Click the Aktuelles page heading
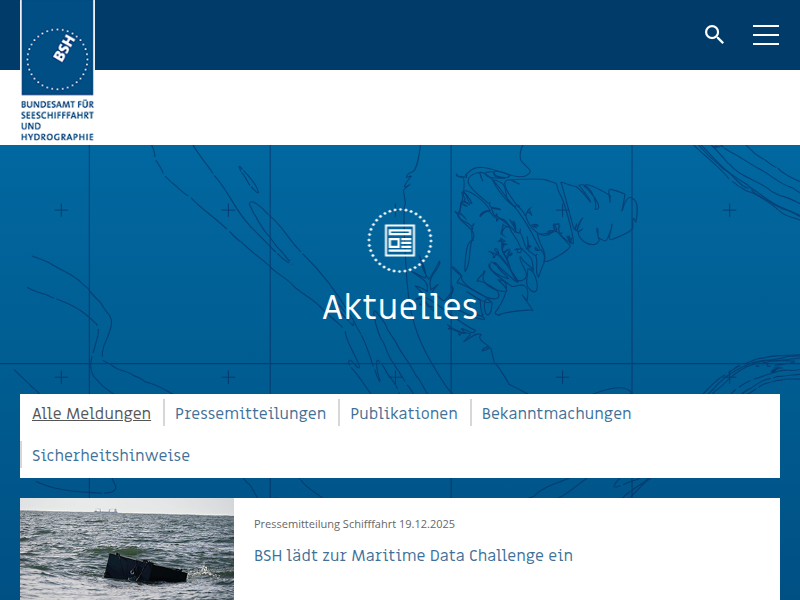 click(x=400, y=307)
